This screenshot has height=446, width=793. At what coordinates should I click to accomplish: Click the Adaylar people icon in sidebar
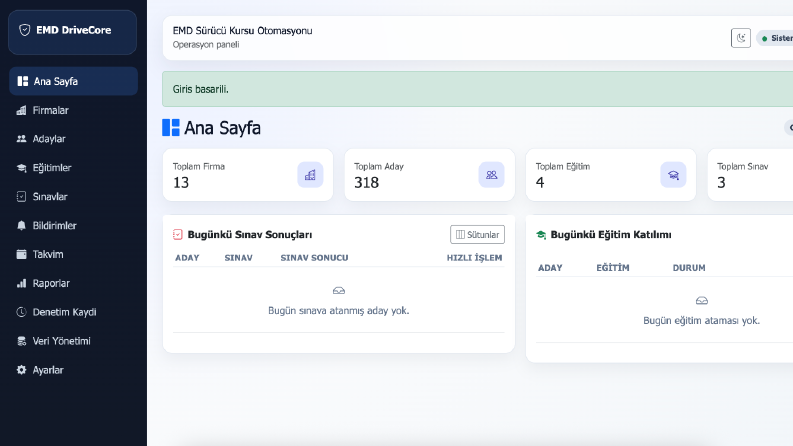21,139
